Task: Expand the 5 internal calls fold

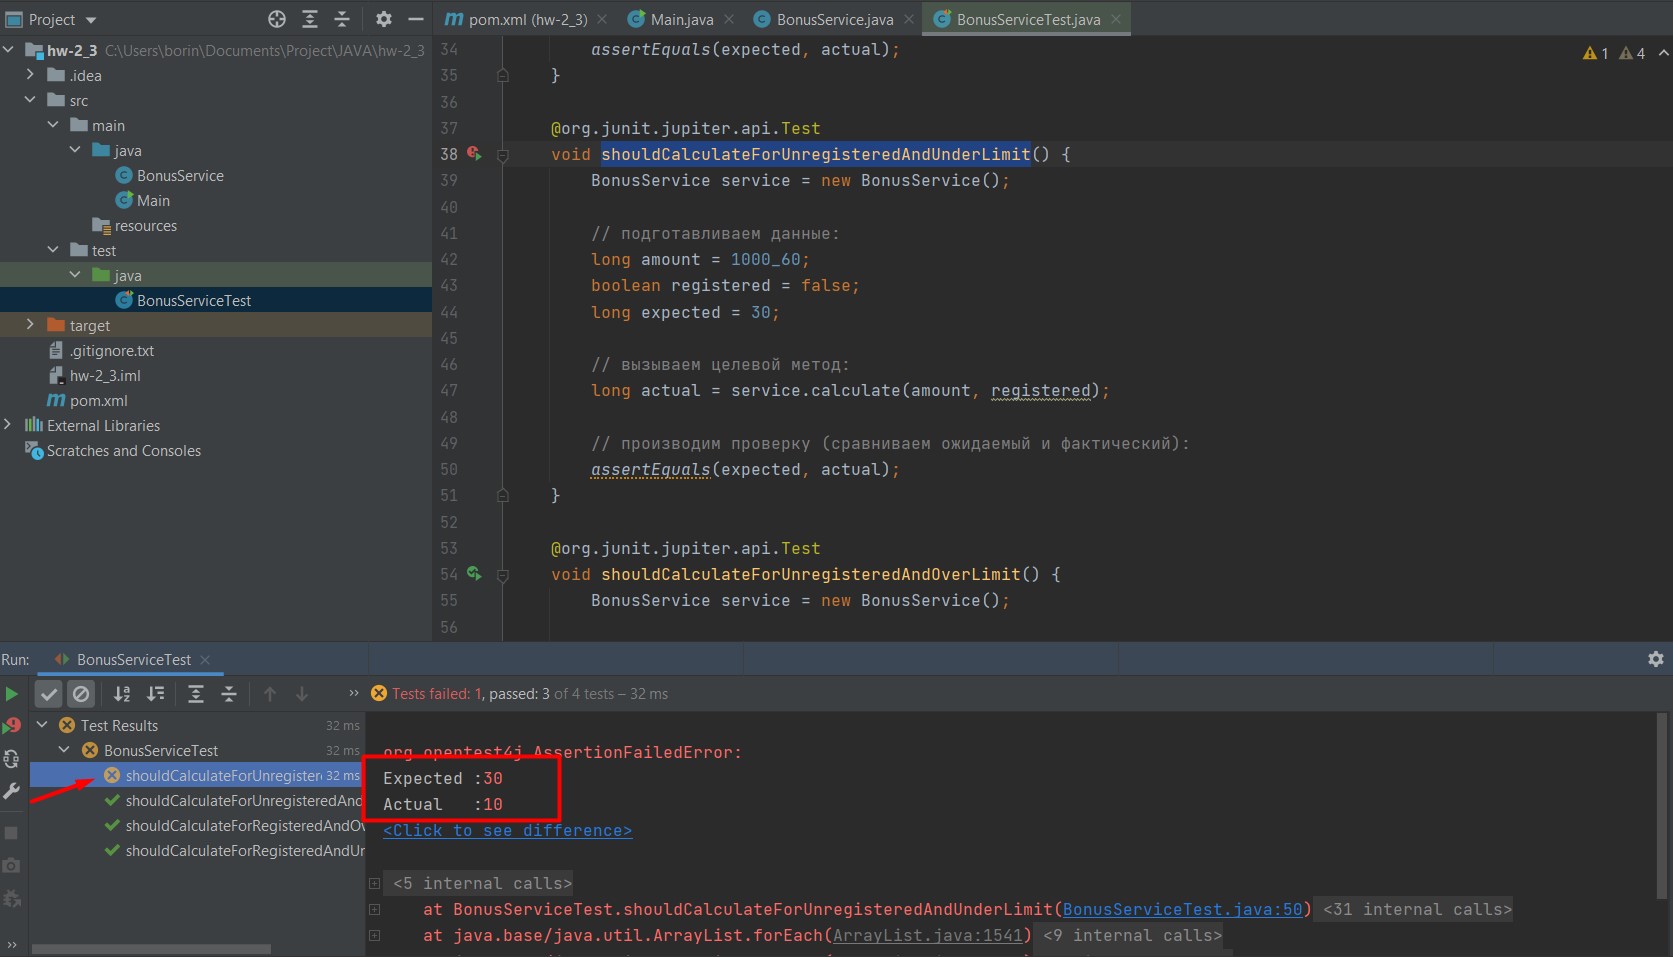Action: (x=374, y=883)
